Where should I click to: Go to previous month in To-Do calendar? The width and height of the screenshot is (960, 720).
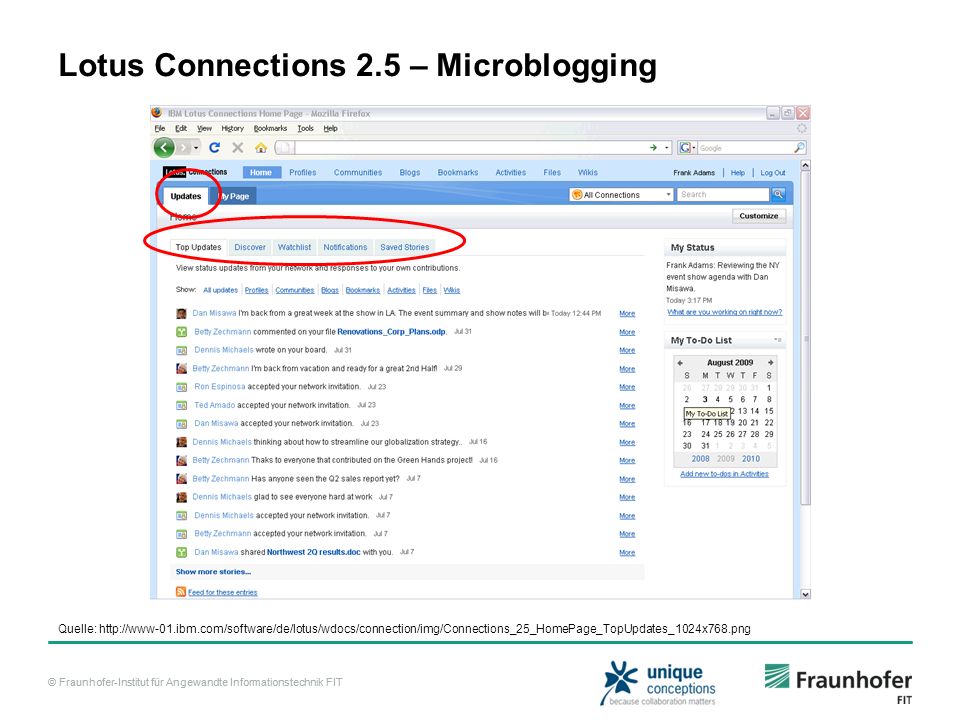coord(680,362)
